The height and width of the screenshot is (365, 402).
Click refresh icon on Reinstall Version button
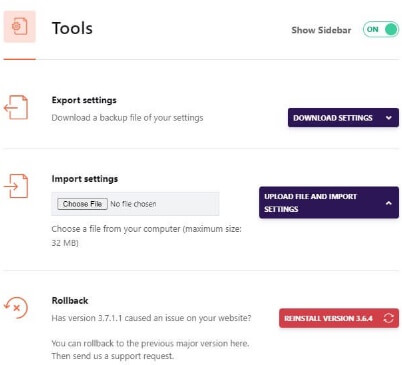pos(388,318)
